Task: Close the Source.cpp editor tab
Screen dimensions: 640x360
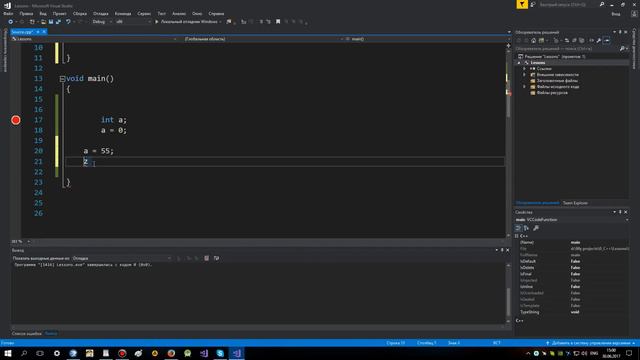Action: coord(44,32)
